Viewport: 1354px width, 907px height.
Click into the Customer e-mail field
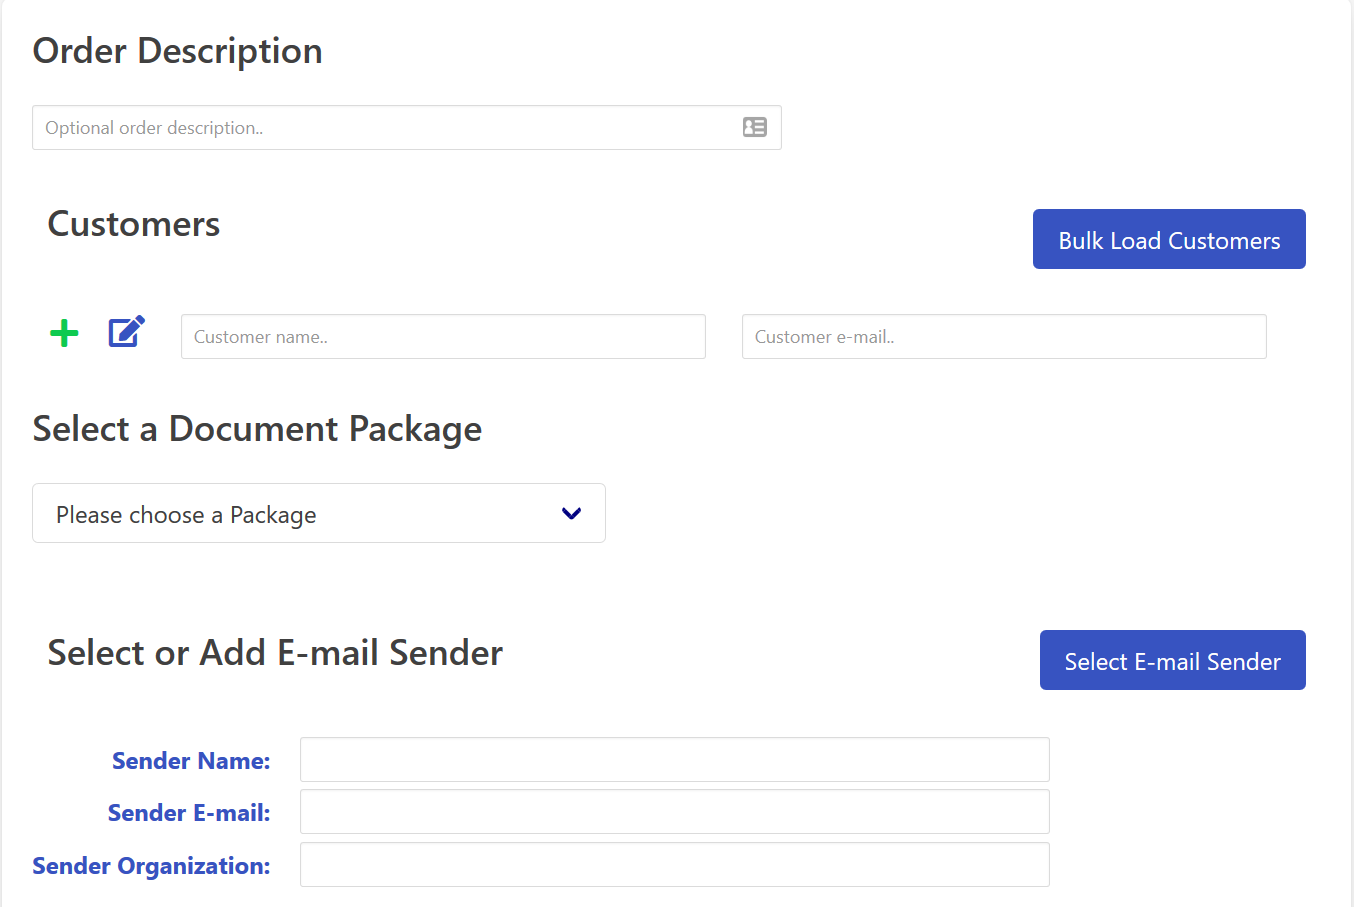1004,337
